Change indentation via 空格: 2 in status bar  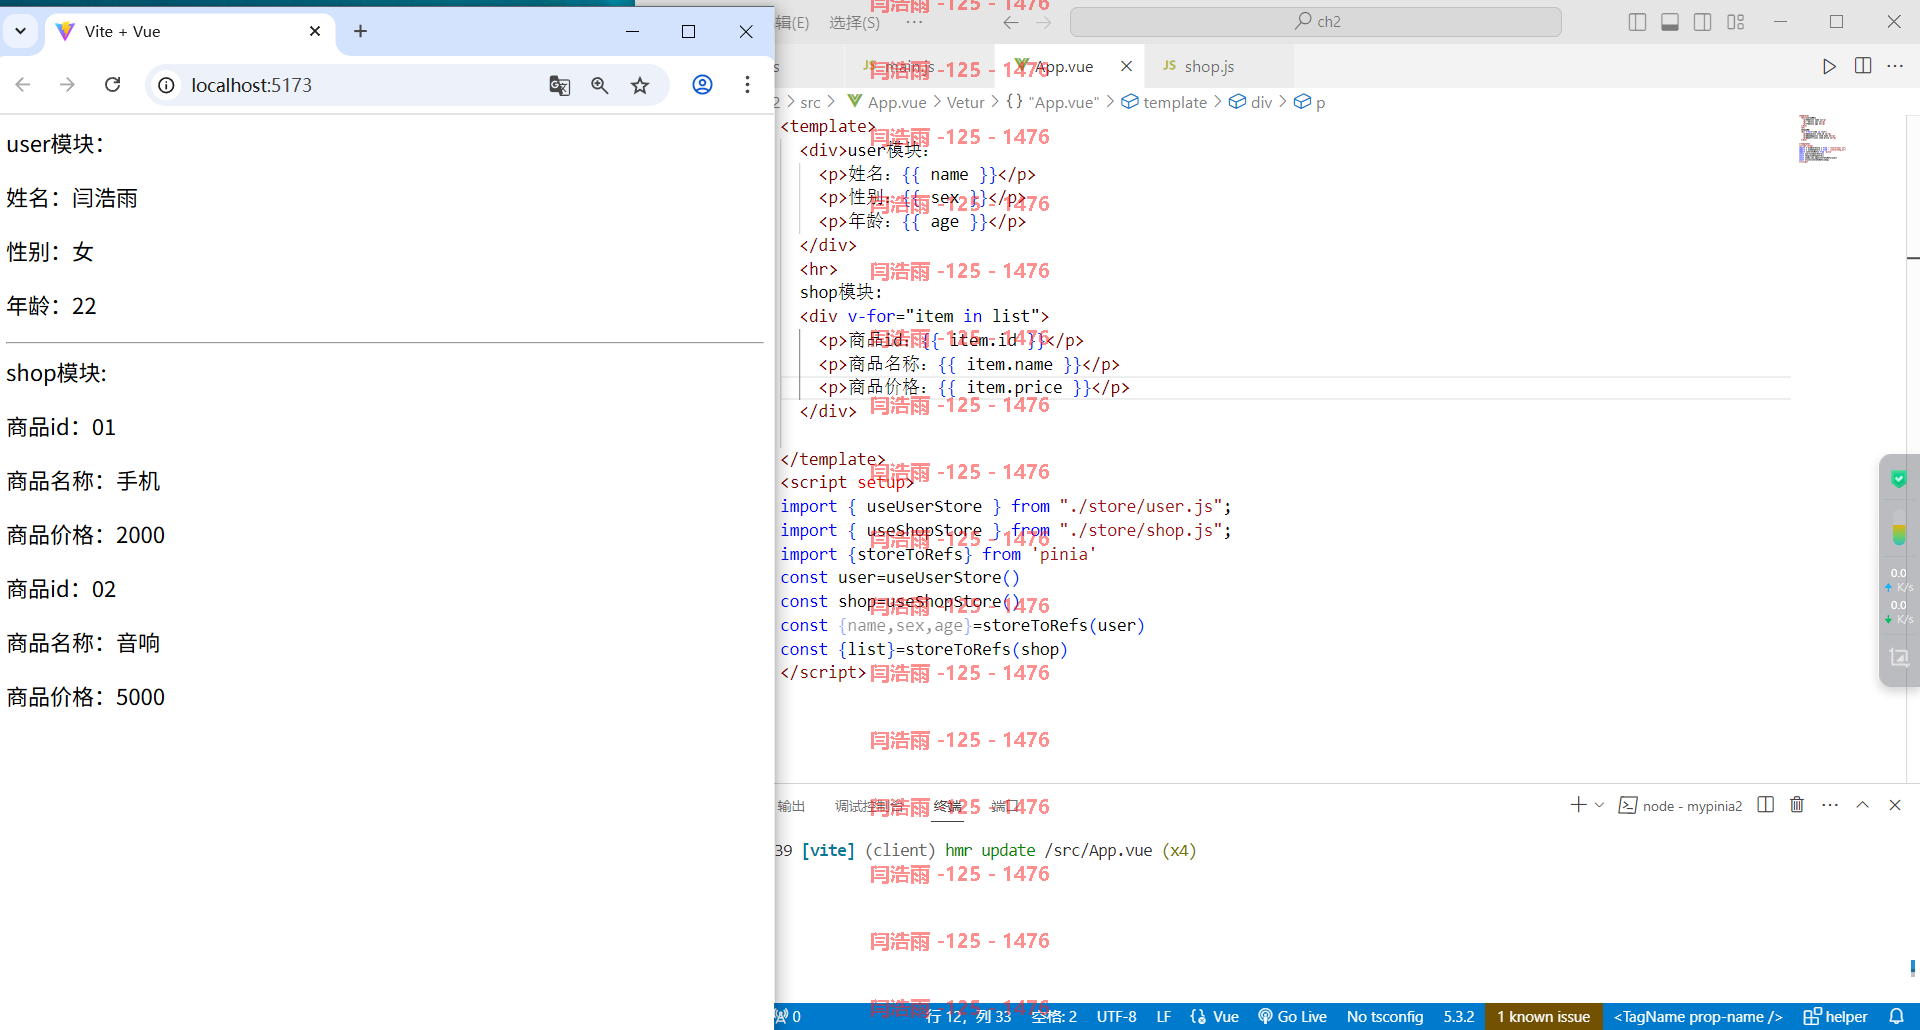1054,1017
